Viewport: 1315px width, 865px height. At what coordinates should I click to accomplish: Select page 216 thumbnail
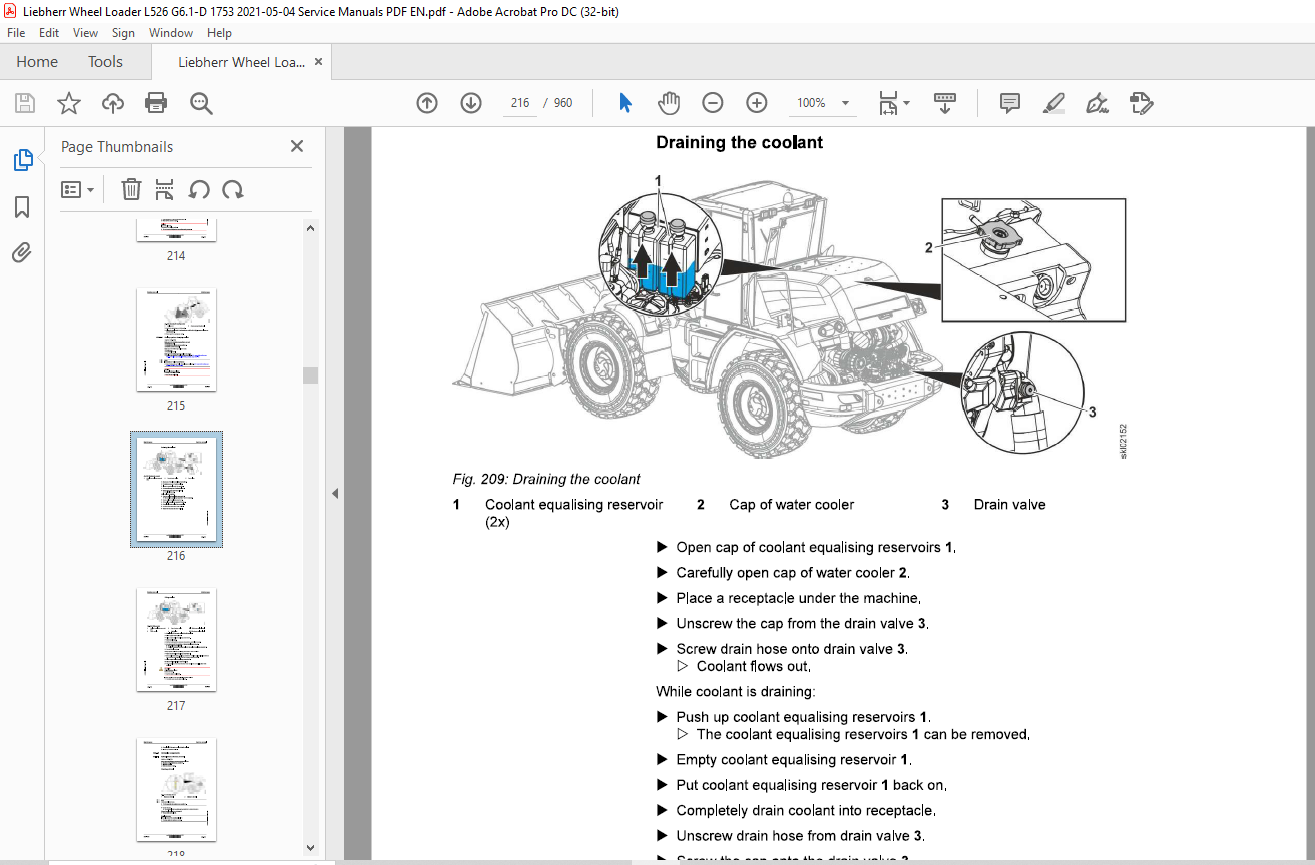pos(176,490)
